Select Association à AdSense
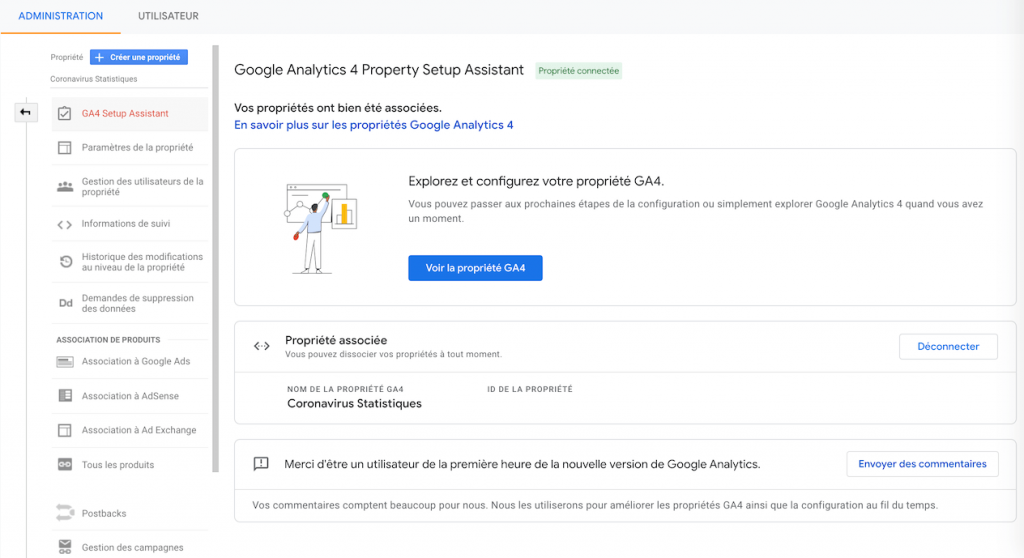This screenshot has width=1024, height=558. click(130, 396)
